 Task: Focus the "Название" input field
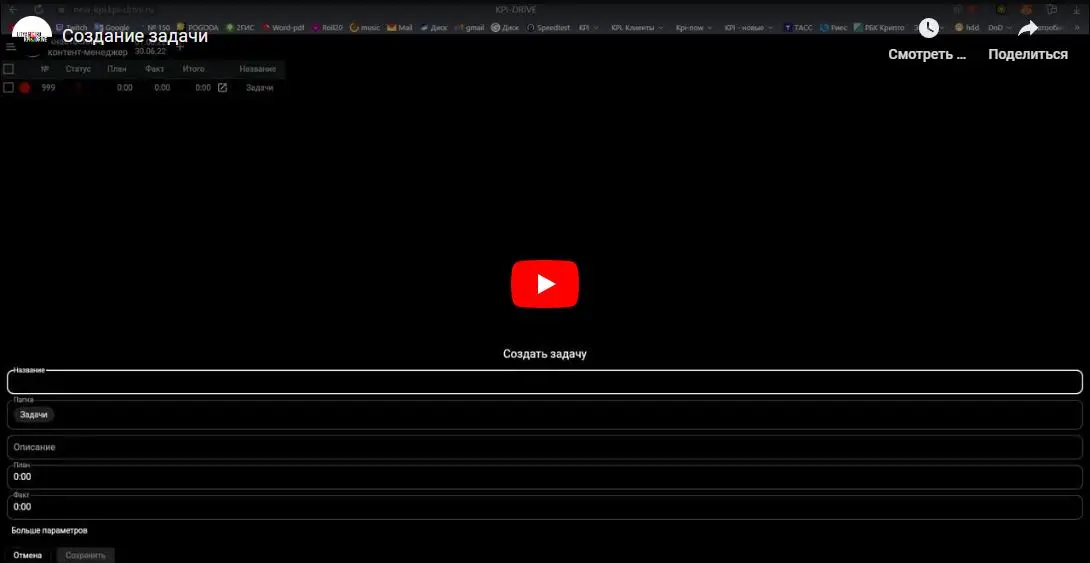[x=544, y=382]
